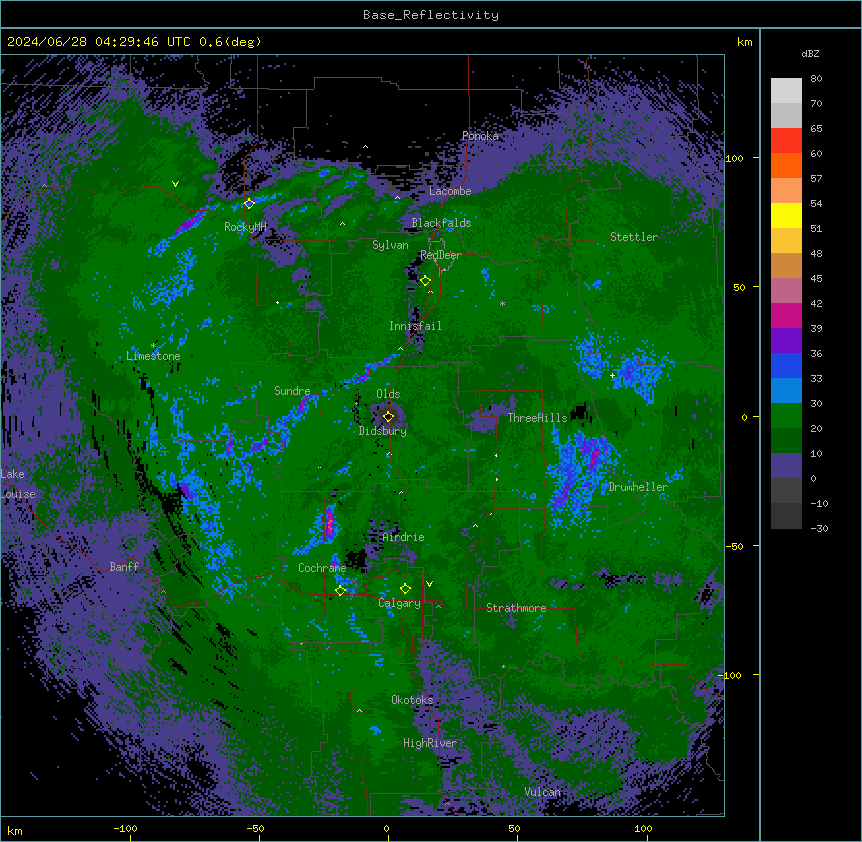Click the 80 value in dBZ legend
This screenshot has width=862, height=842.
(816, 79)
